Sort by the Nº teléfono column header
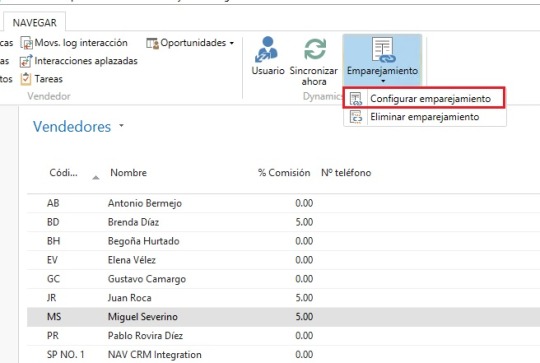Image resolution: width=540 pixels, height=363 pixels. pos(346,173)
